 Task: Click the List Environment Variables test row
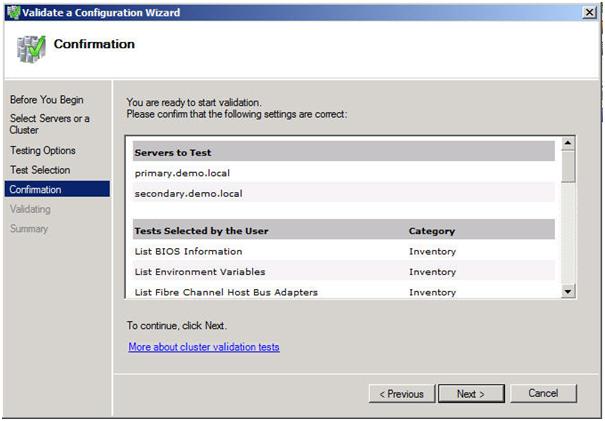200,272
